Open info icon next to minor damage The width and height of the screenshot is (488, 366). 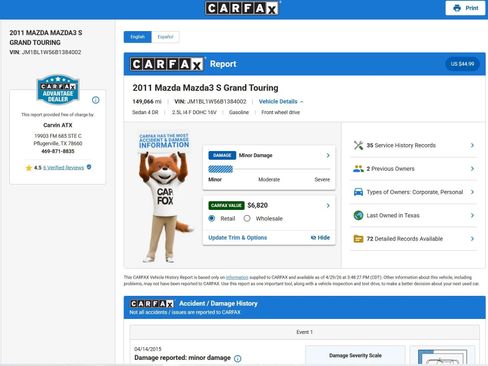[237, 358]
